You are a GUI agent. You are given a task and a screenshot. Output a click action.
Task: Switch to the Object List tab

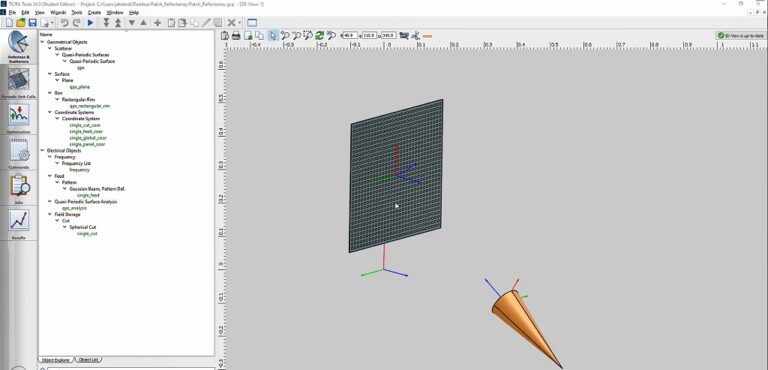pyautogui.click(x=88, y=360)
